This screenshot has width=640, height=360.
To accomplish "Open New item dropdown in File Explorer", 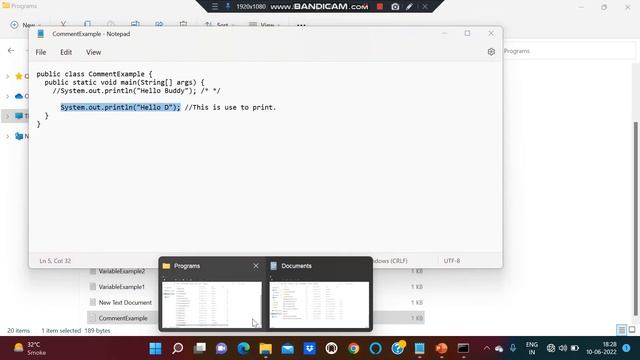I will (x=25, y=25).
